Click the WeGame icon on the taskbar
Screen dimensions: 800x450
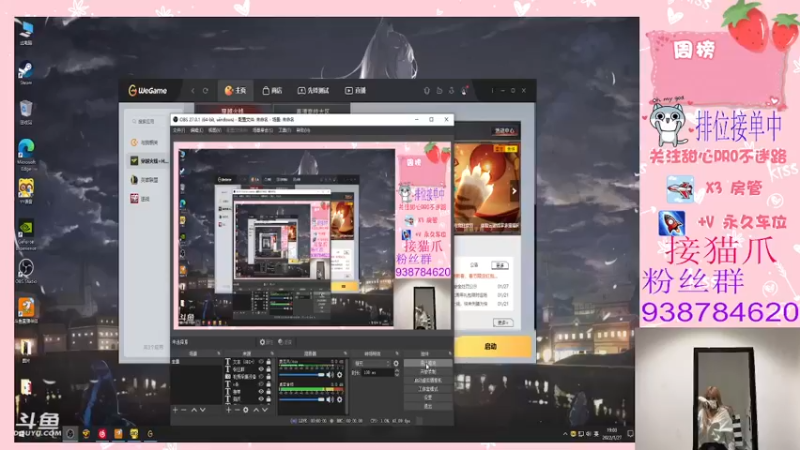(x=150, y=434)
